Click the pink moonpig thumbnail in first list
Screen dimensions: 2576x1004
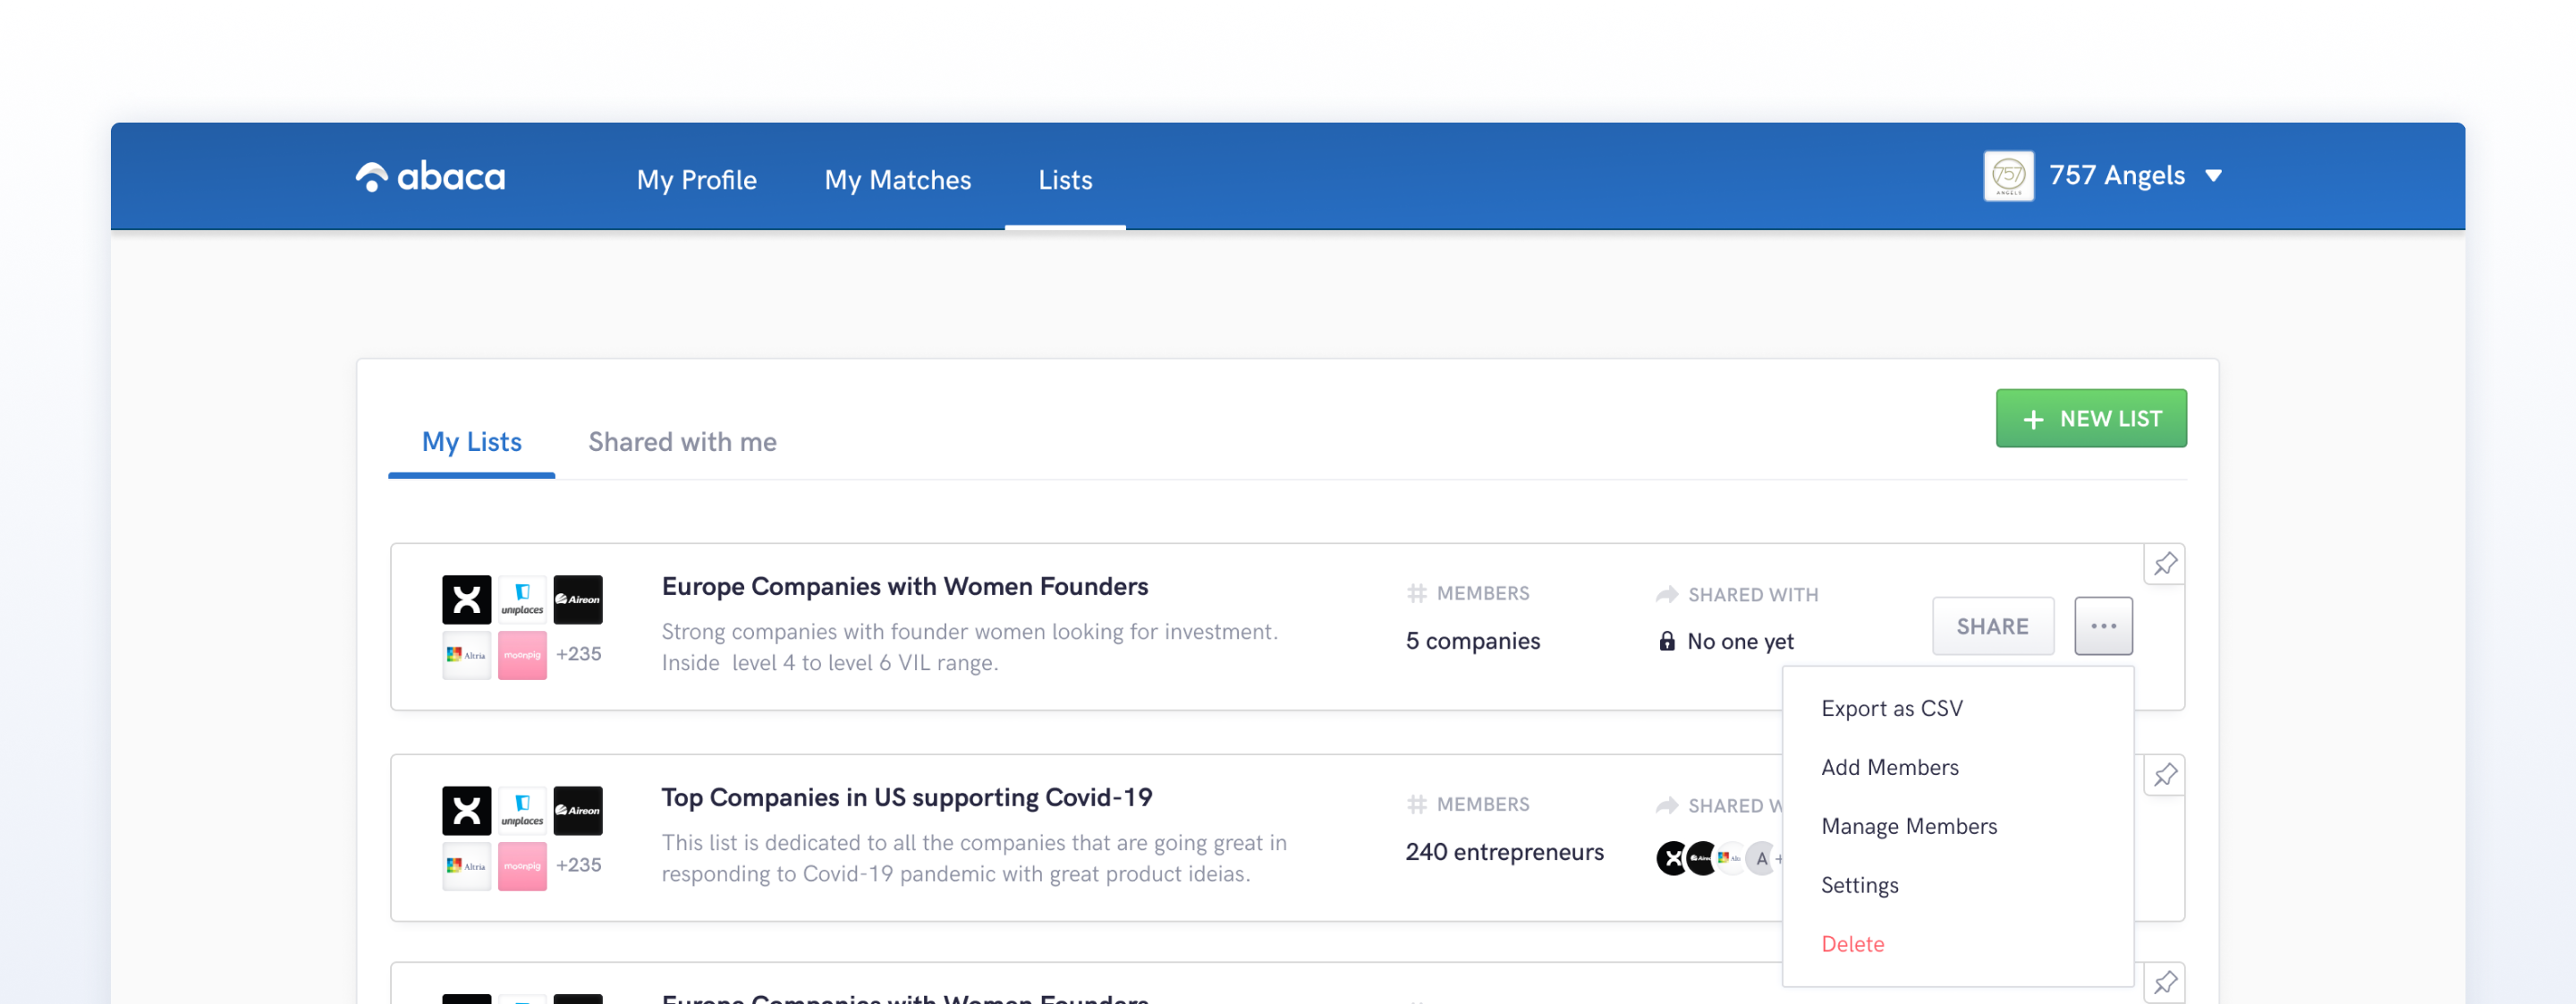(522, 655)
